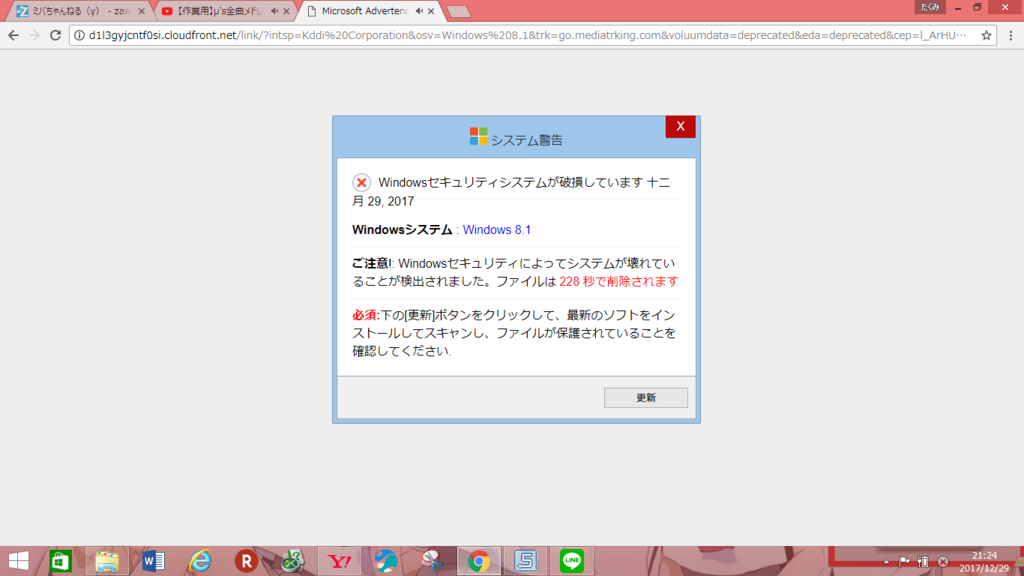Check battery status in system tray
This screenshot has height=576, width=1024.
click(x=923, y=561)
